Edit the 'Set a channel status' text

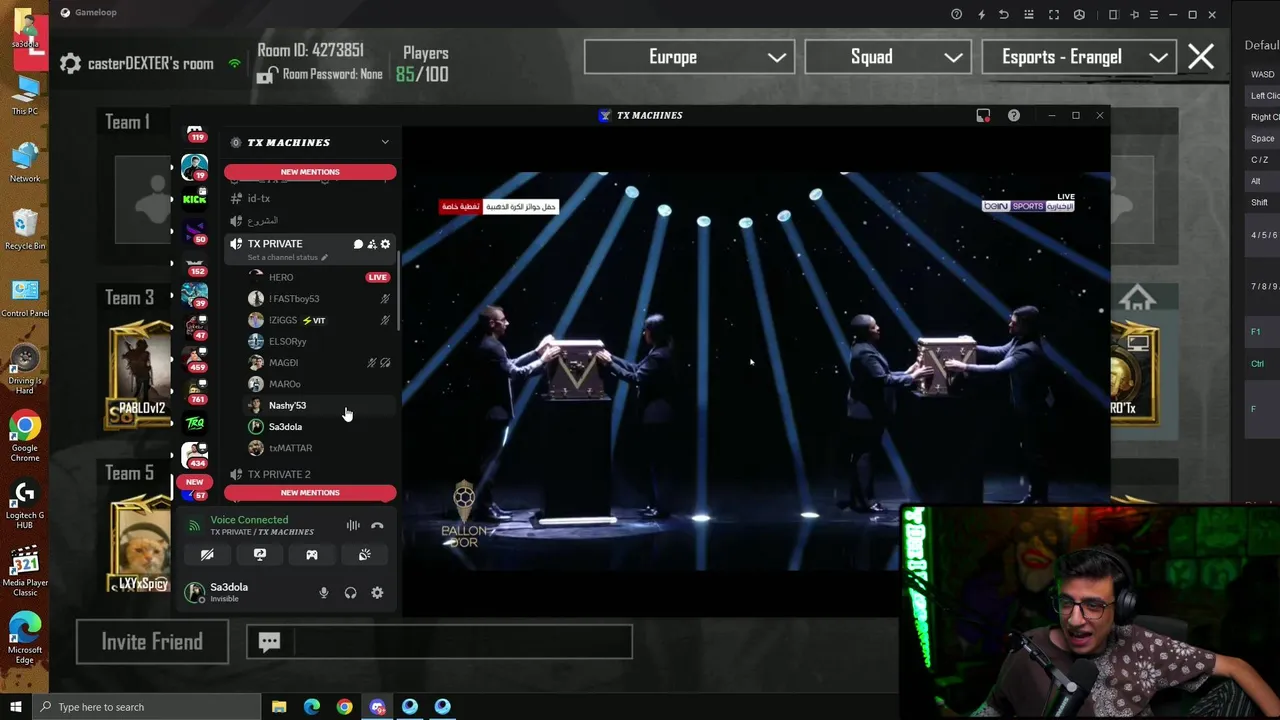point(287,258)
